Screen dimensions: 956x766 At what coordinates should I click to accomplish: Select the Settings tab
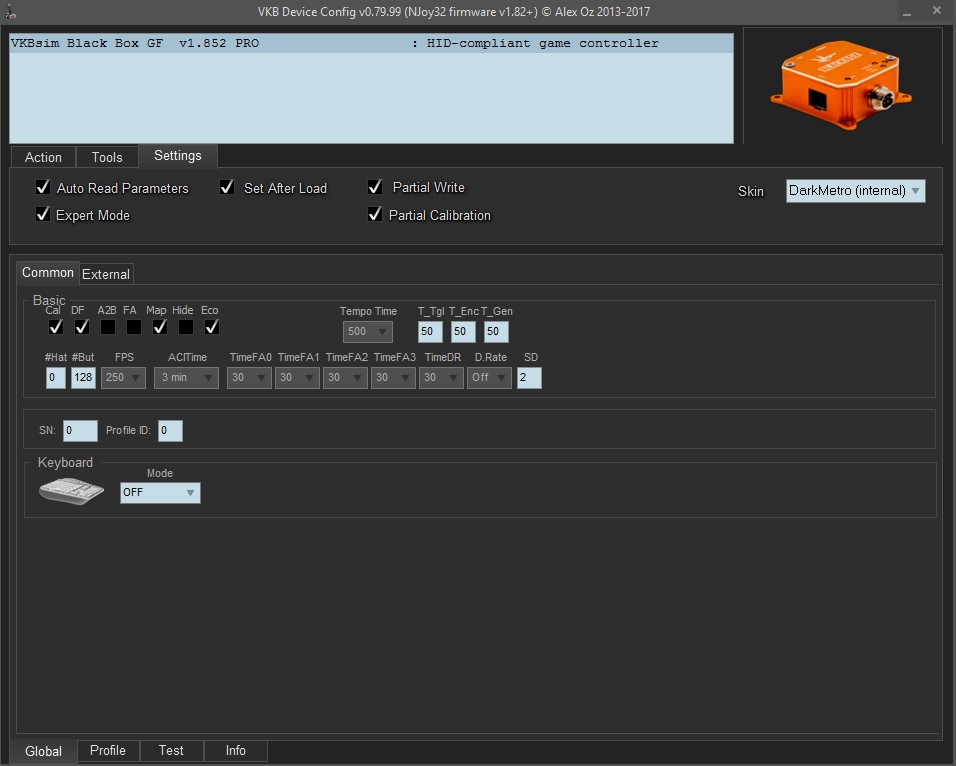[x=177, y=156]
